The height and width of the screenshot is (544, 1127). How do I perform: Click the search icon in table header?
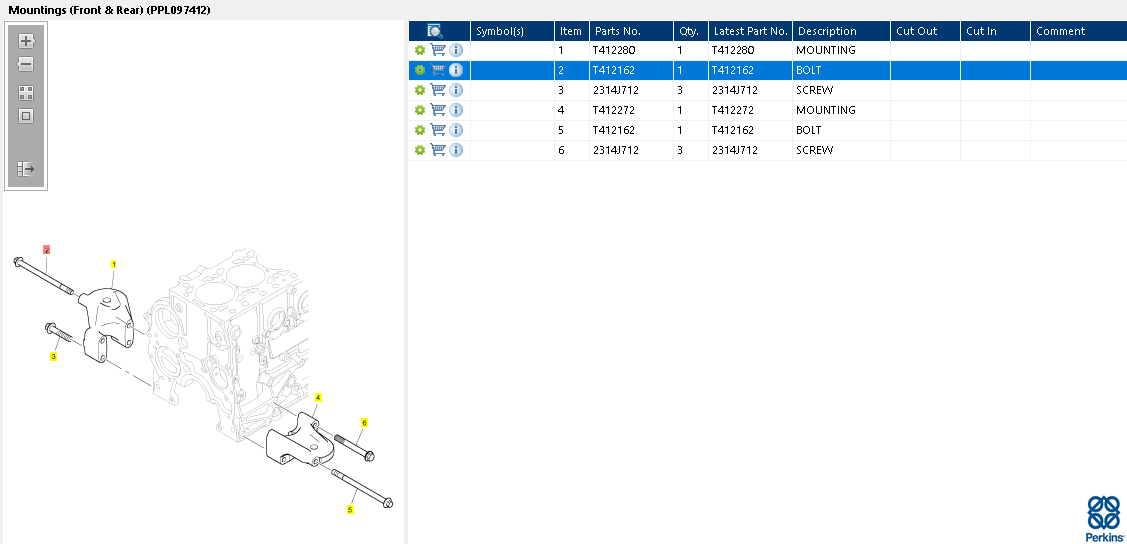click(435, 31)
